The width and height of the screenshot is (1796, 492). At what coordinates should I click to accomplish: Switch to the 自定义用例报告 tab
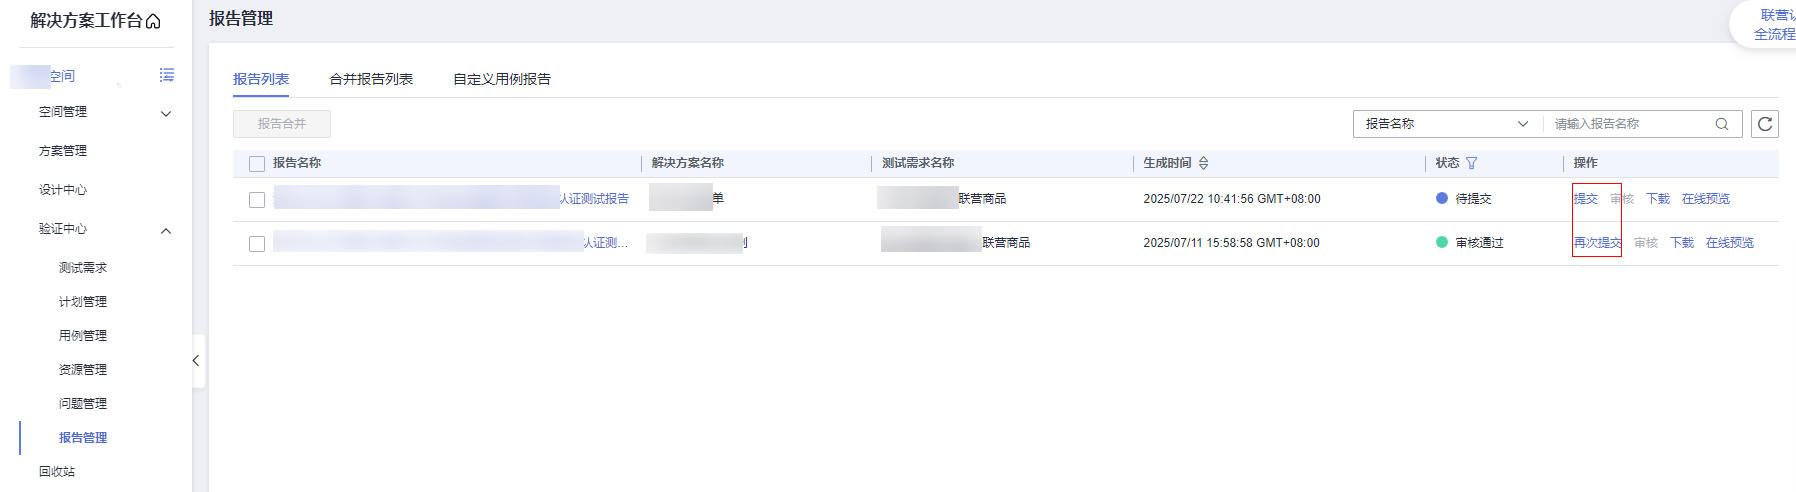pyautogui.click(x=502, y=79)
